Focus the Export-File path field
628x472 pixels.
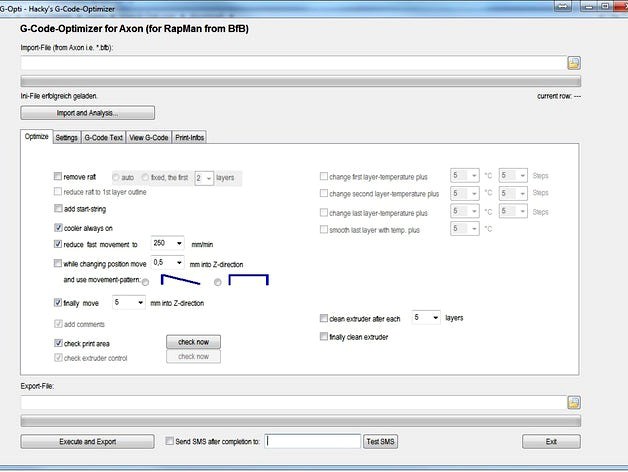click(294, 403)
